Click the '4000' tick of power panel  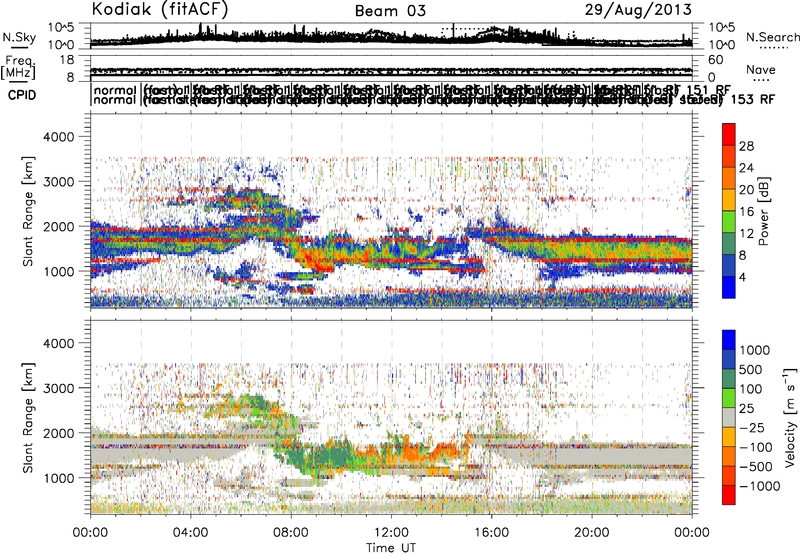click(x=60, y=137)
